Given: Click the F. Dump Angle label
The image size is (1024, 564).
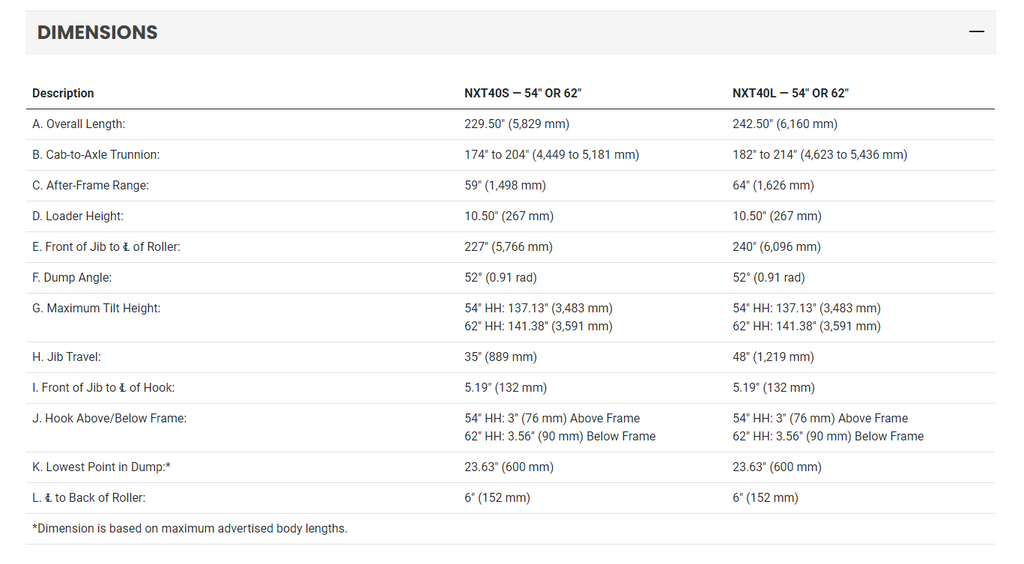Looking at the screenshot, I should click(72, 277).
